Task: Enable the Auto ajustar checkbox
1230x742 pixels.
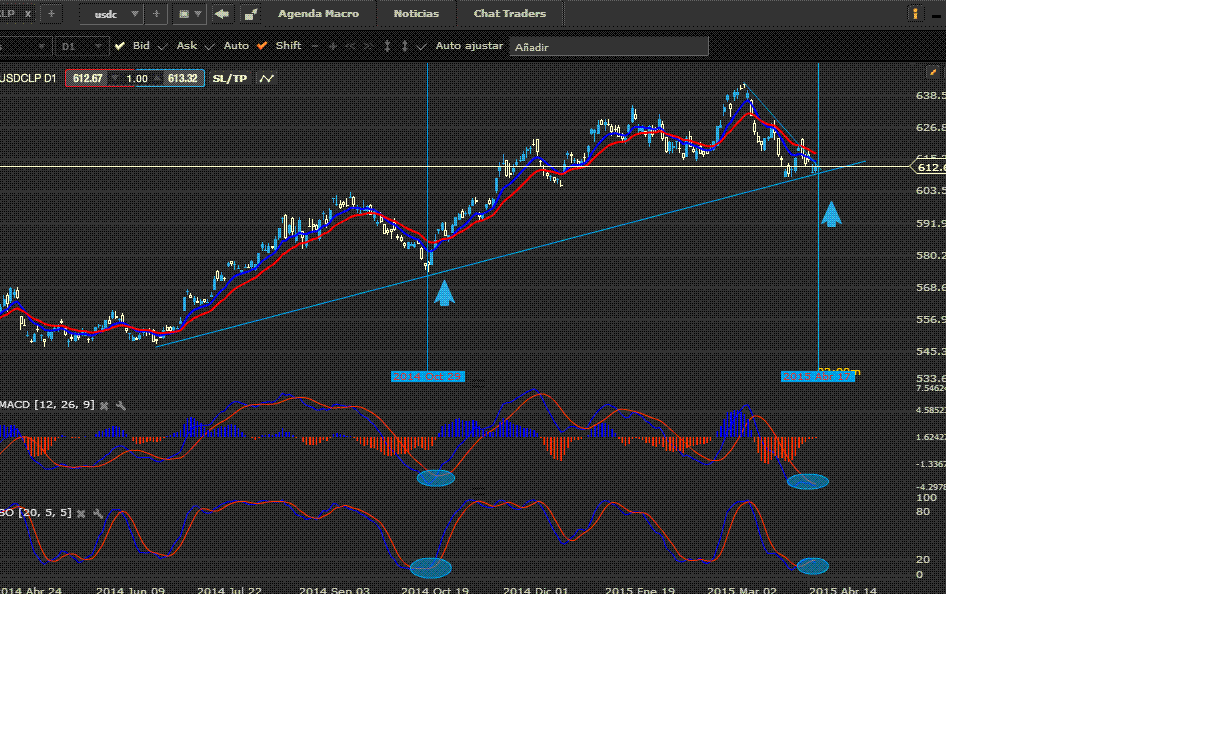Action: pos(422,46)
